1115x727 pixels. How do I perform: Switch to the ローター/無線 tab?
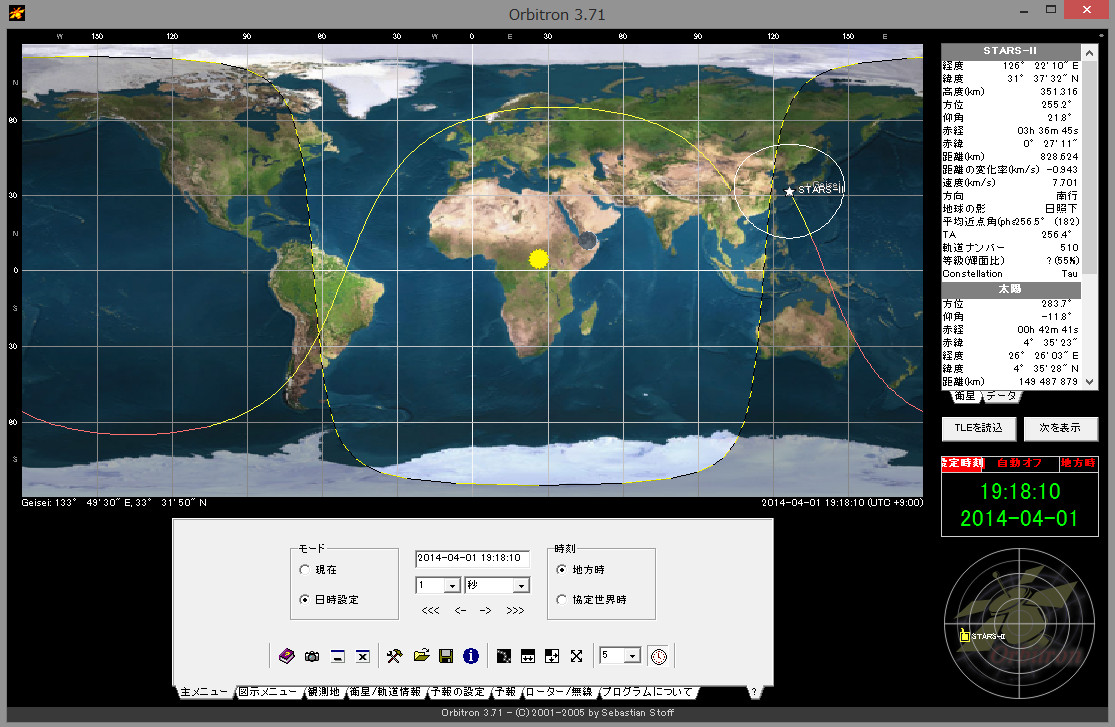(x=558, y=691)
